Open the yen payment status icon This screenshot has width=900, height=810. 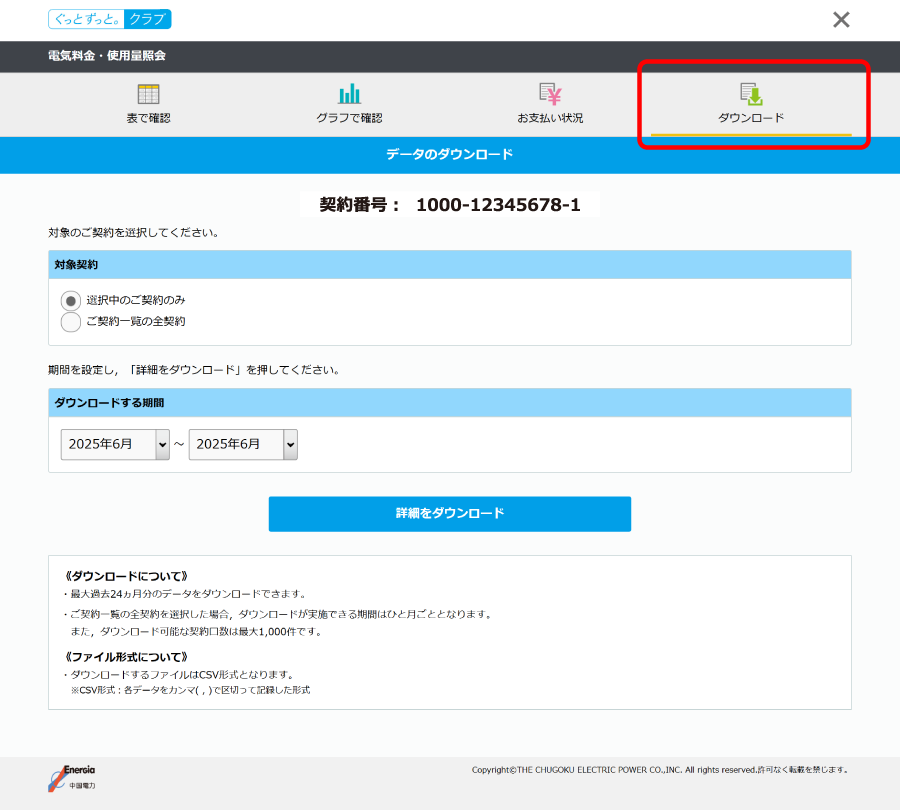(550, 94)
